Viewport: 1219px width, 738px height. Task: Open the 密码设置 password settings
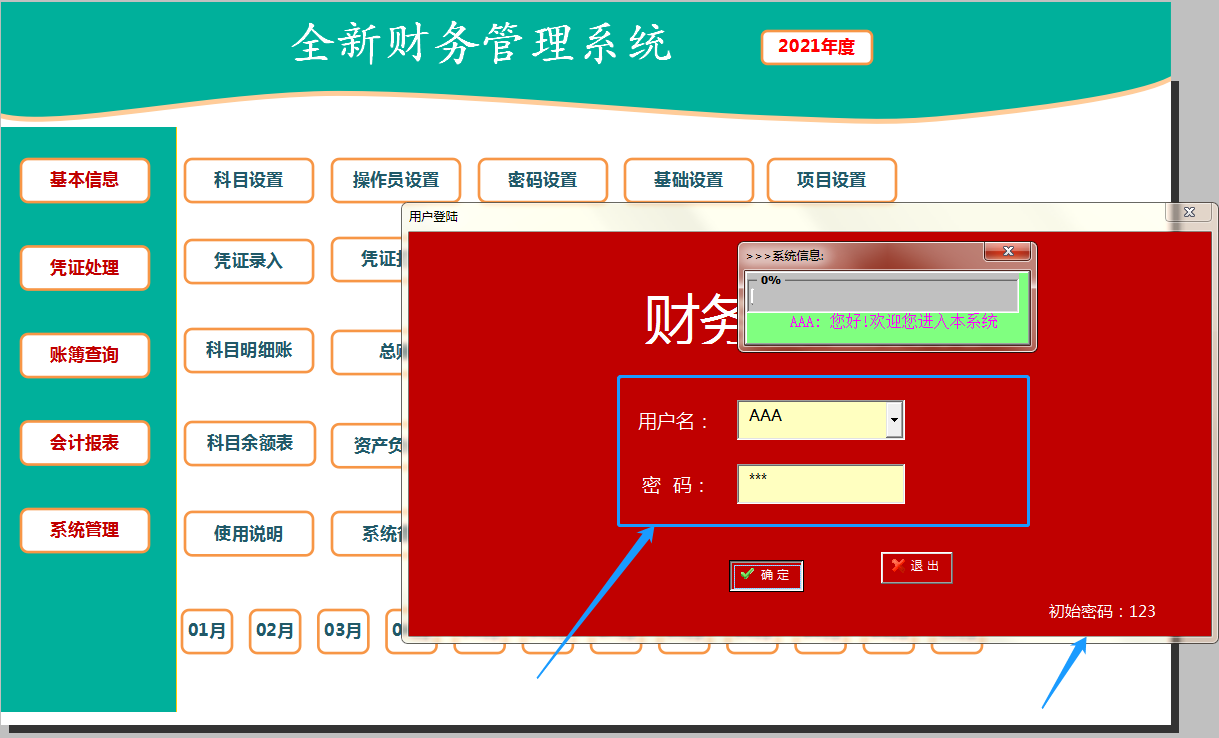click(x=542, y=180)
